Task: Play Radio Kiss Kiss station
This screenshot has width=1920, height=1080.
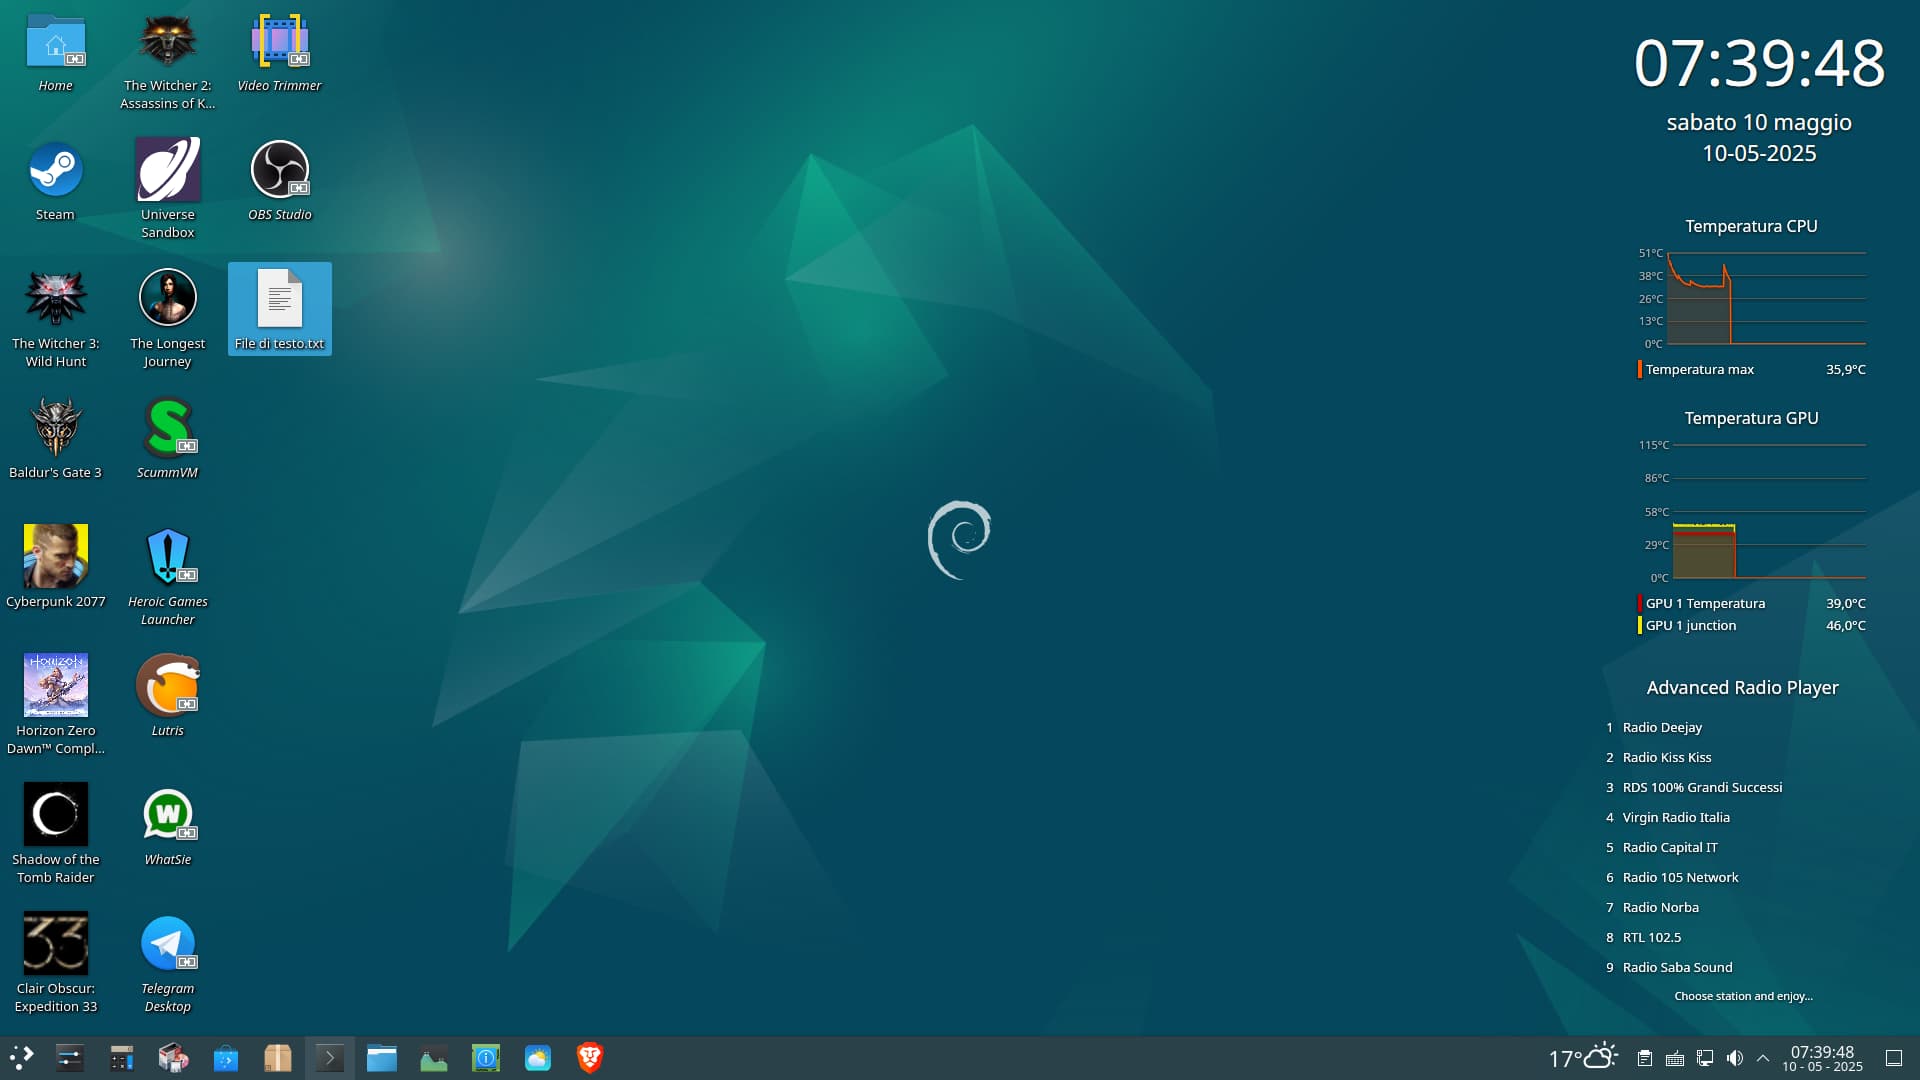Action: click(1667, 757)
